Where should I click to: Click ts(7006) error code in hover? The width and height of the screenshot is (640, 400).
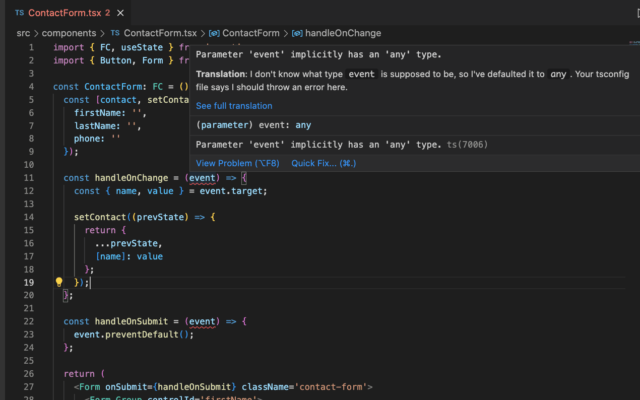click(467, 144)
